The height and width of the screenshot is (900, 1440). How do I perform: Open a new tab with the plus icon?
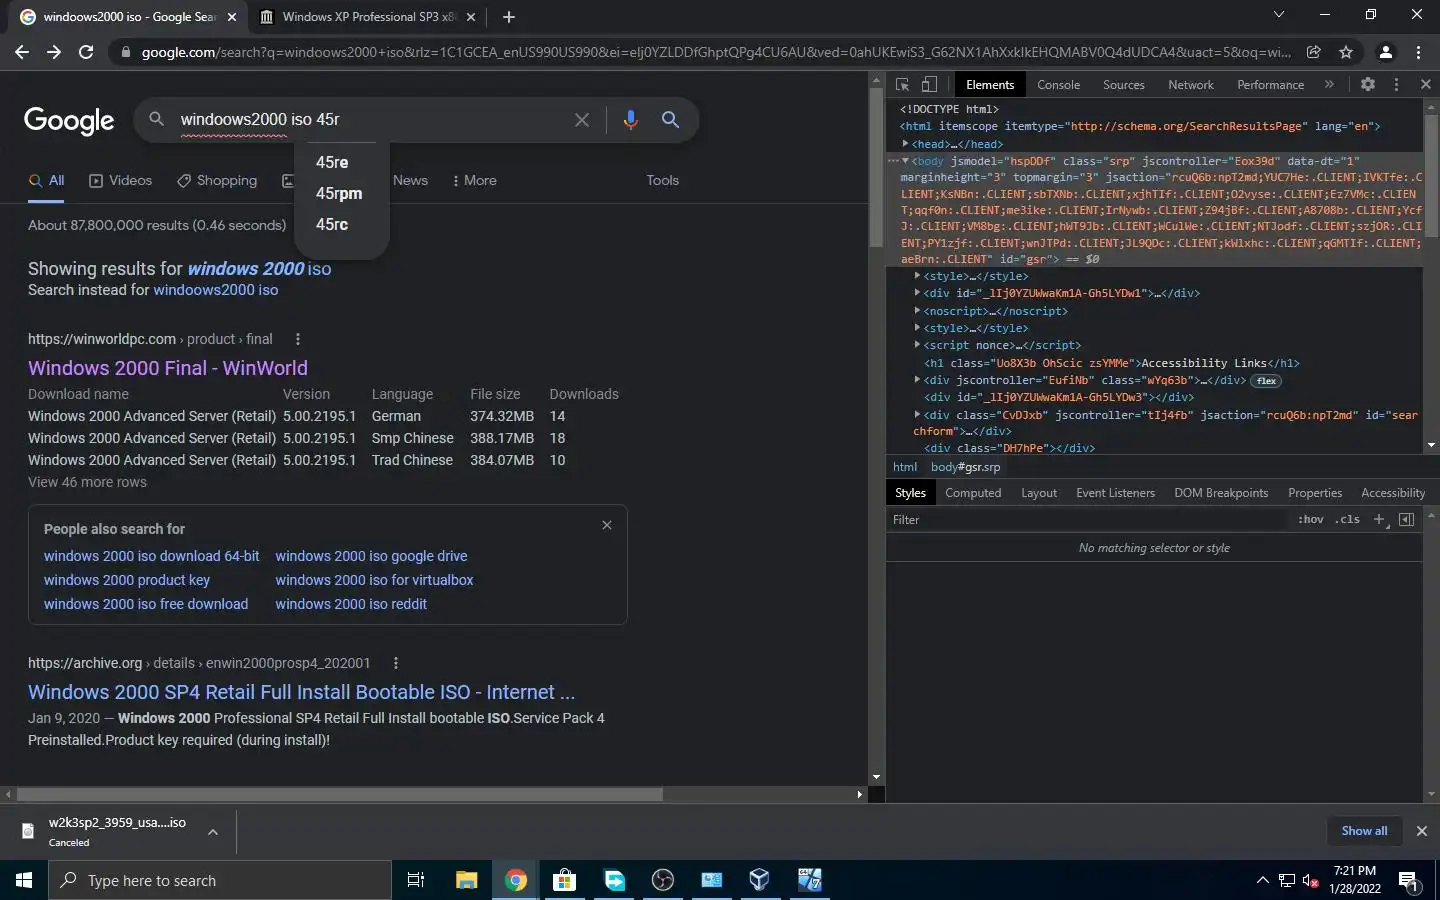pyautogui.click(x=509, y=17)
